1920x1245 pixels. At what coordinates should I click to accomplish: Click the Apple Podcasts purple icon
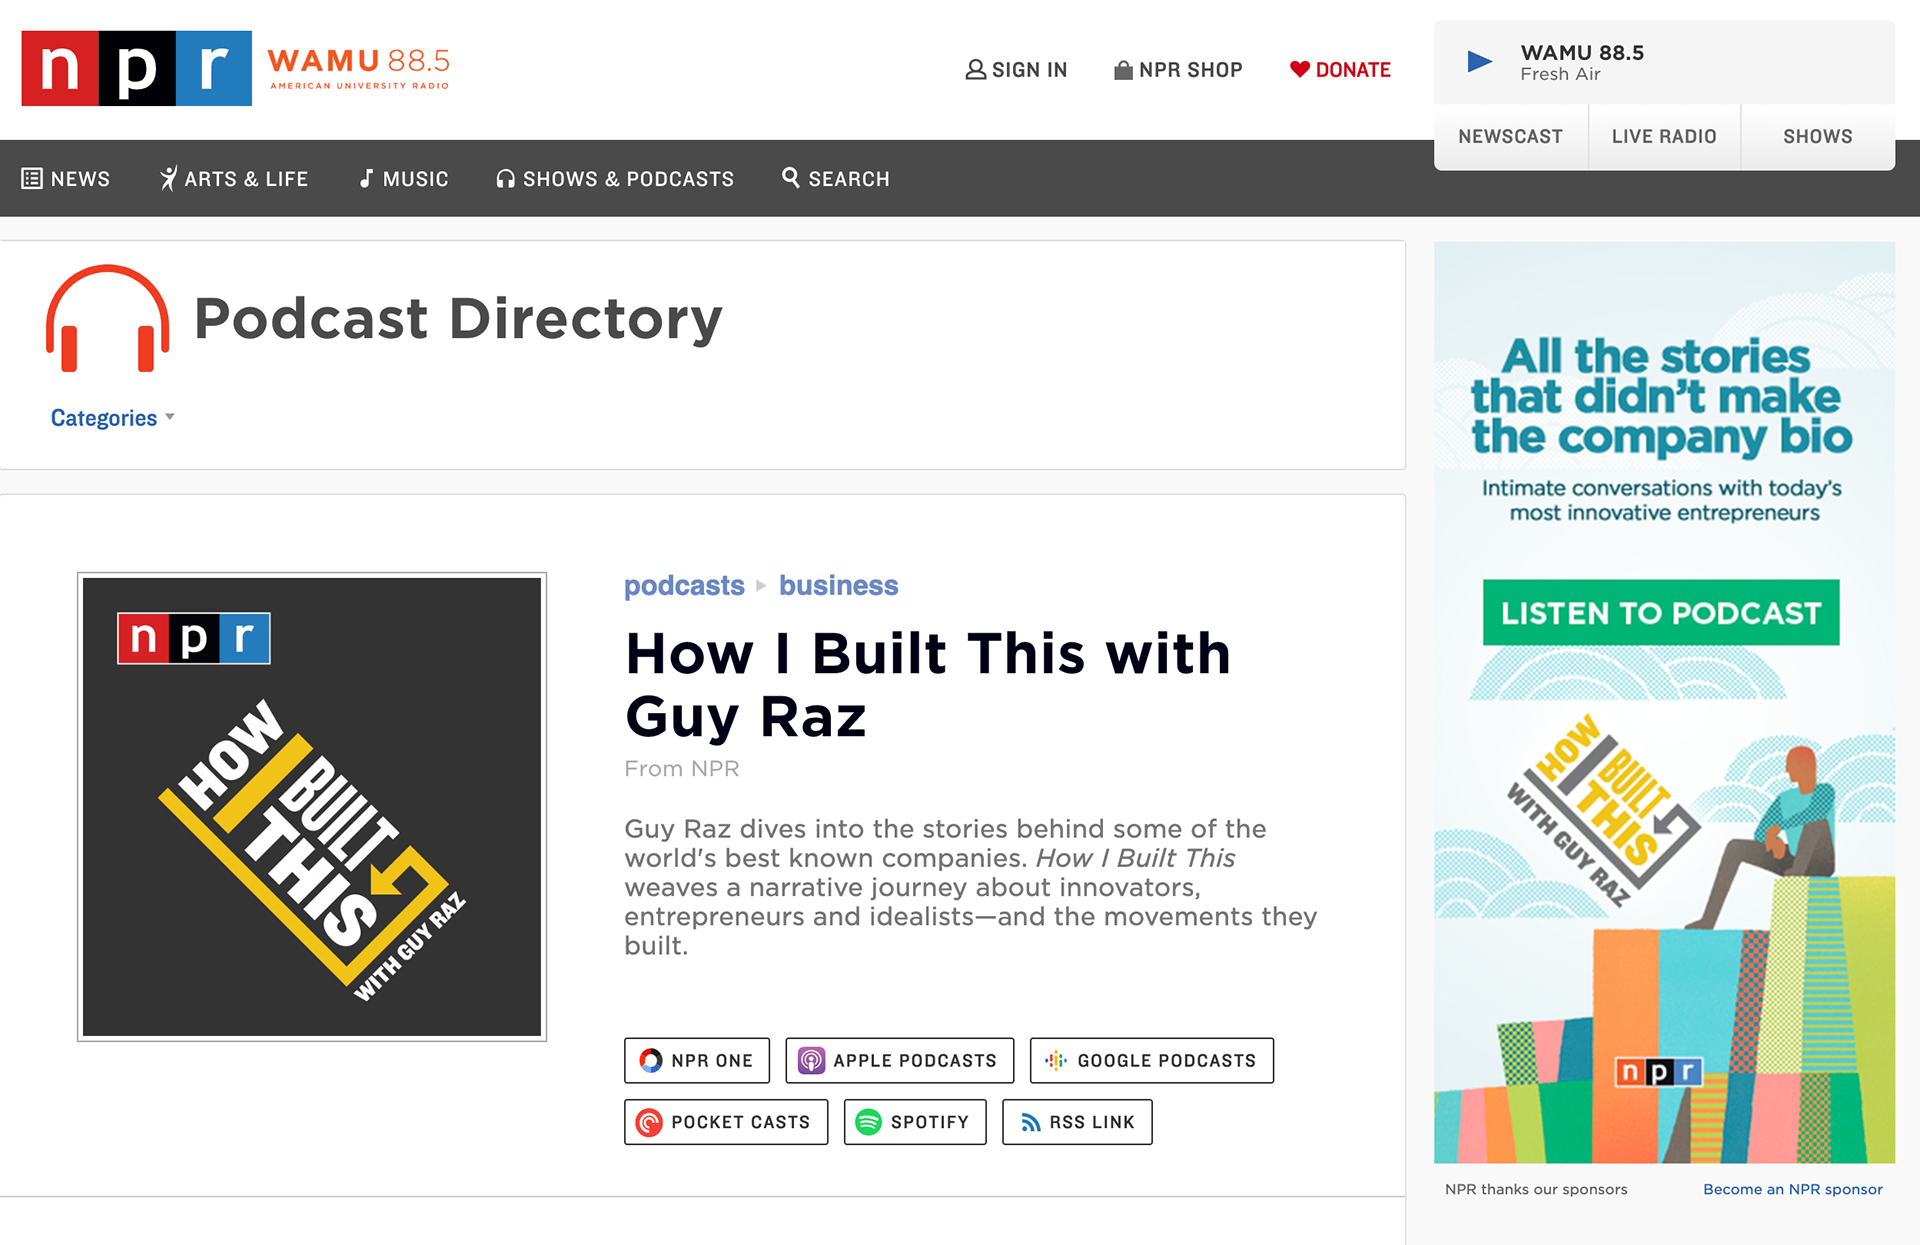[812, 1060]
